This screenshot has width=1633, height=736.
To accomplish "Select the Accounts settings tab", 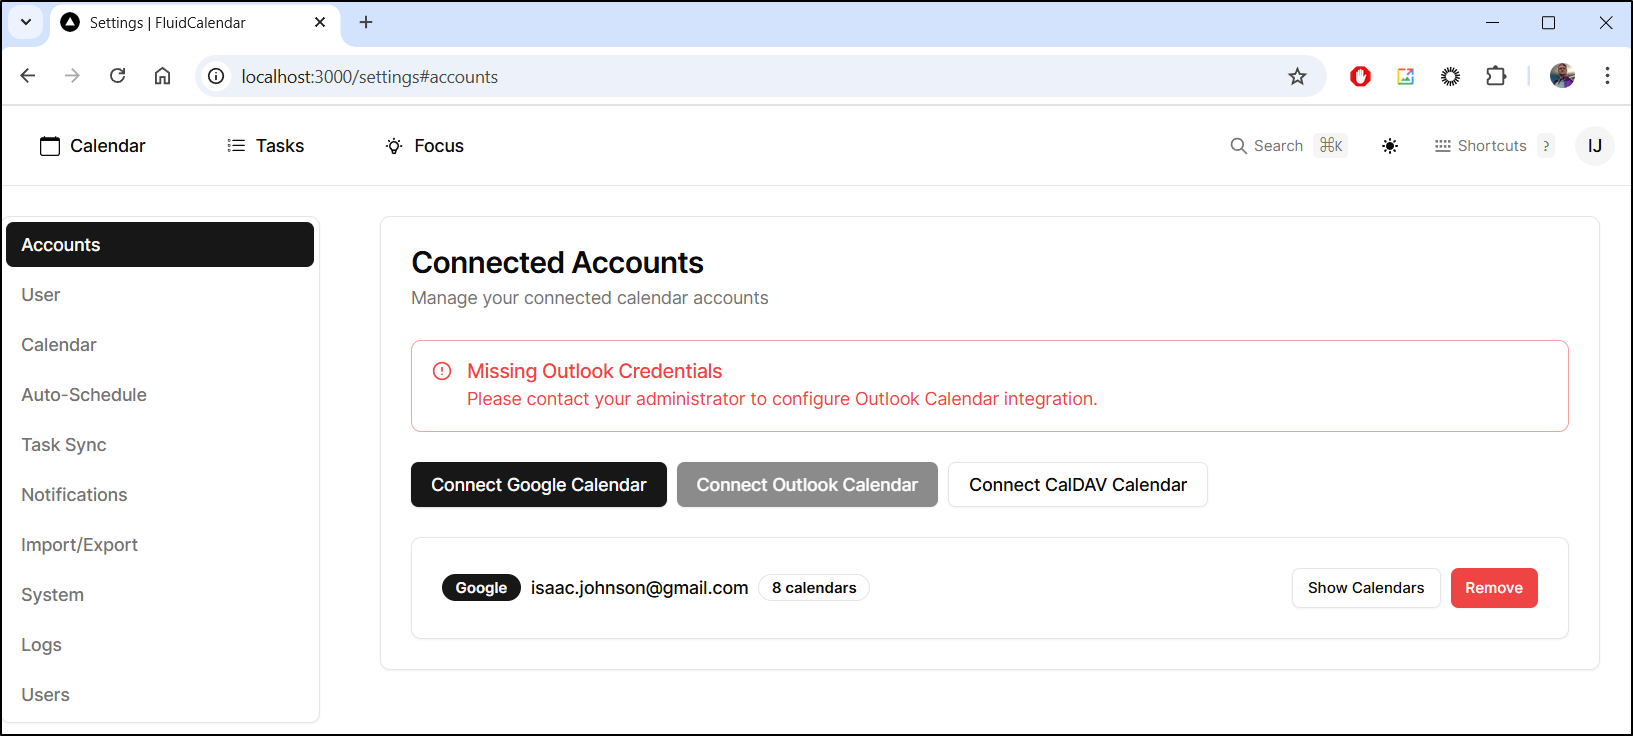I will [160, 245].
